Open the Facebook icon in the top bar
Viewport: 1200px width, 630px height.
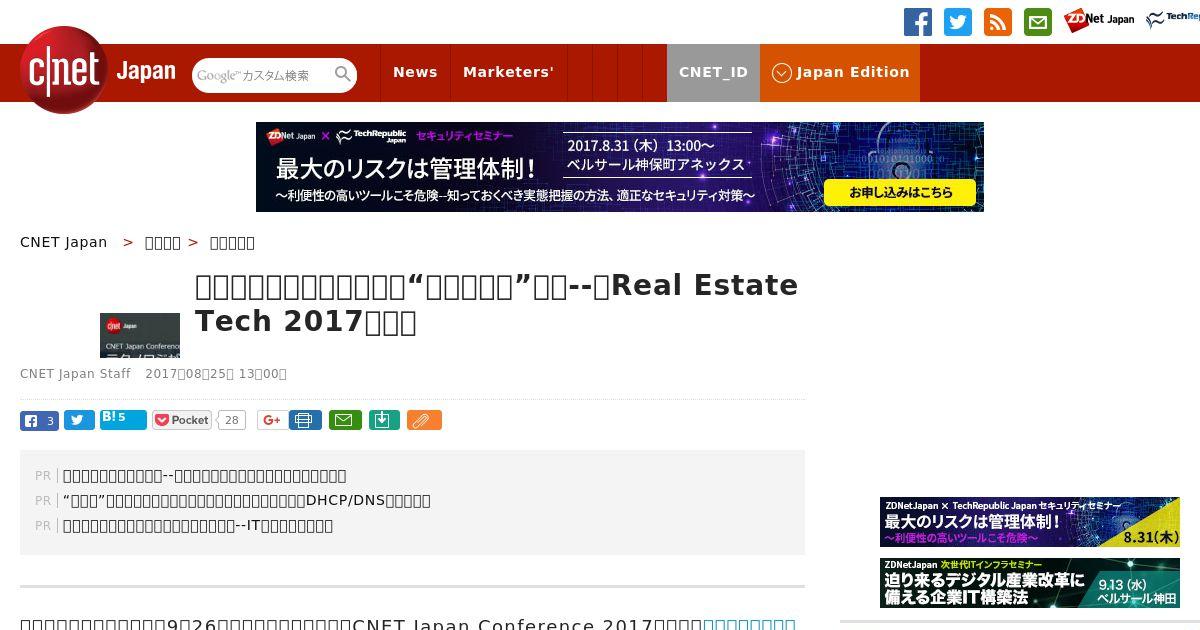pos(918,22)
